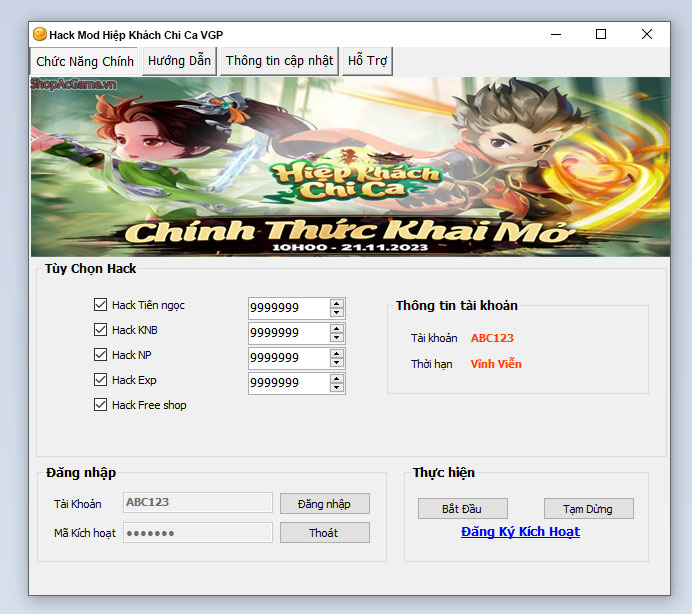The height and width of the screenshot is (616, 693).
Task: Open the Hướng Dẫn tab
Action: click(x=179, y=61)
